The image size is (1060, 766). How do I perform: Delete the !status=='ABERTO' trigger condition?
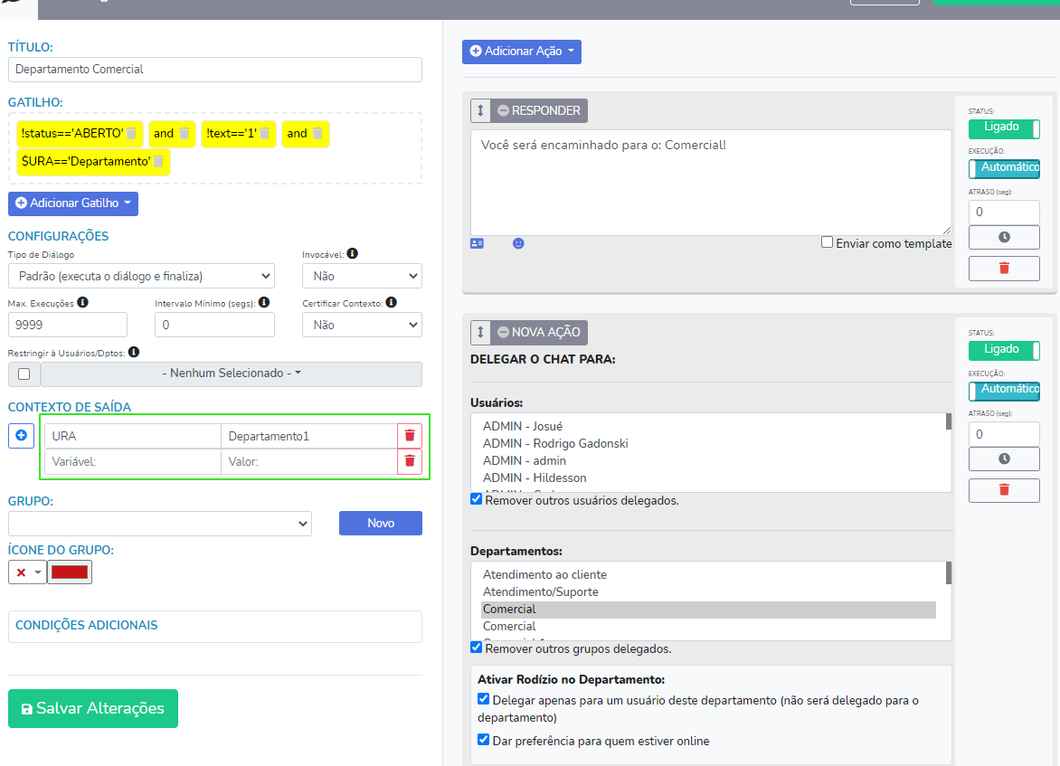tap(131, 134)
